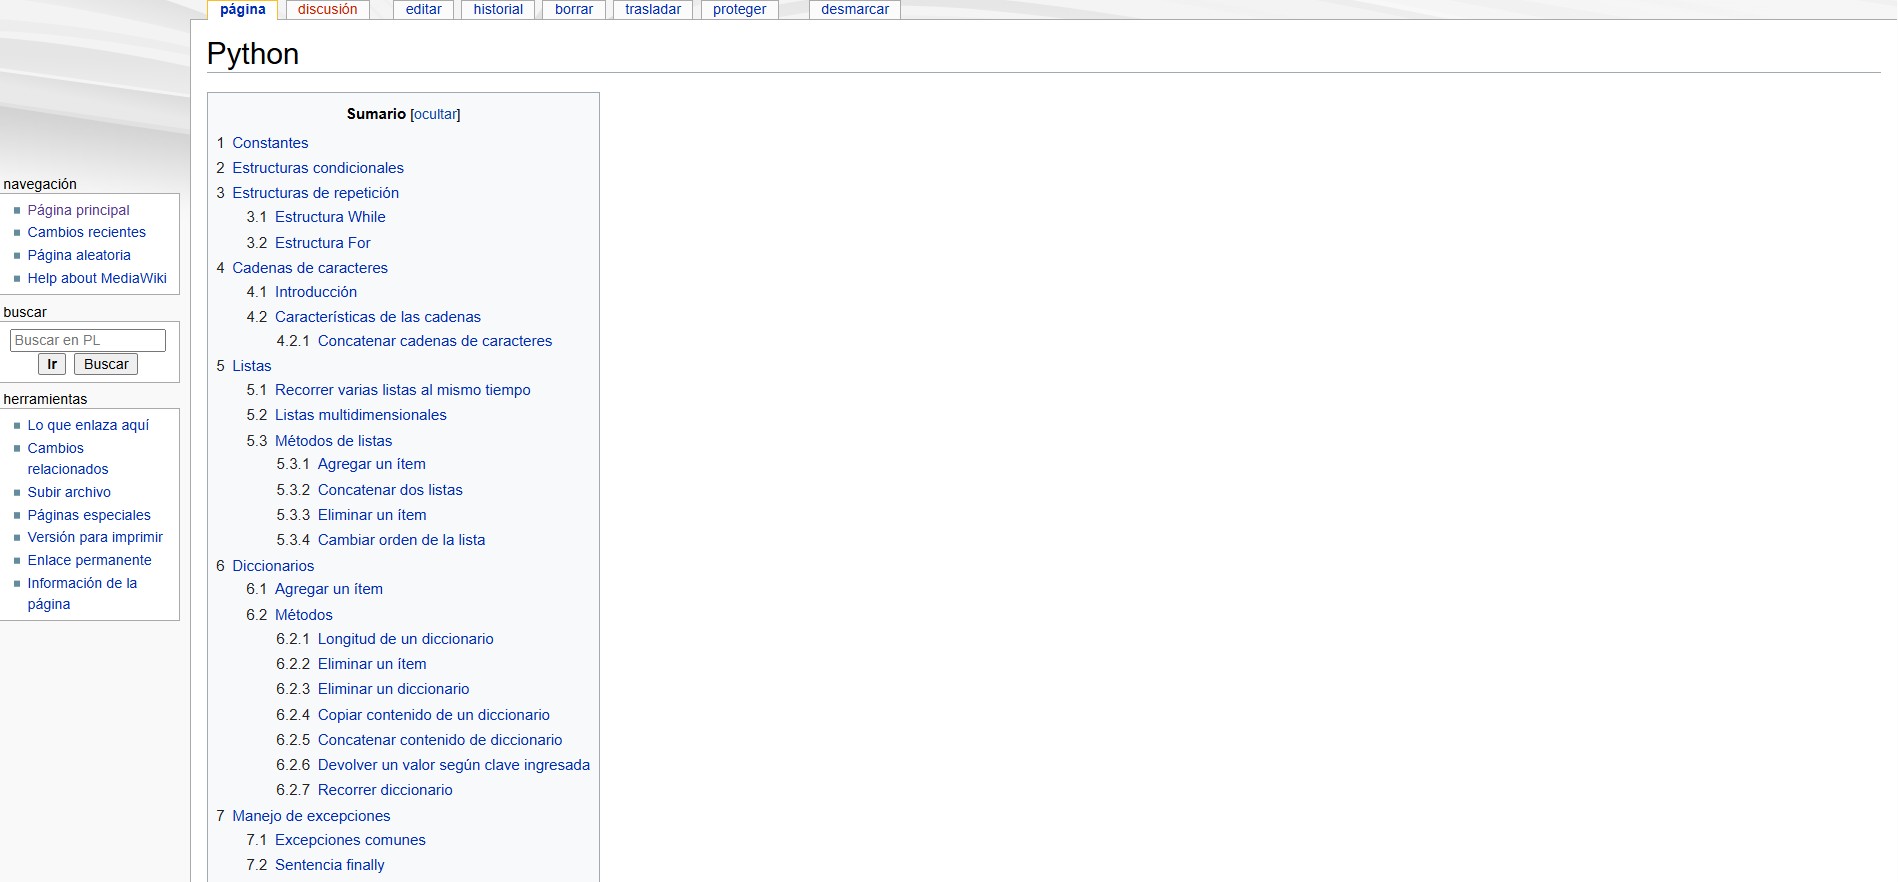Go to '5.1 Recorrer varias listas al mismo tiempo'

(388, 390)
